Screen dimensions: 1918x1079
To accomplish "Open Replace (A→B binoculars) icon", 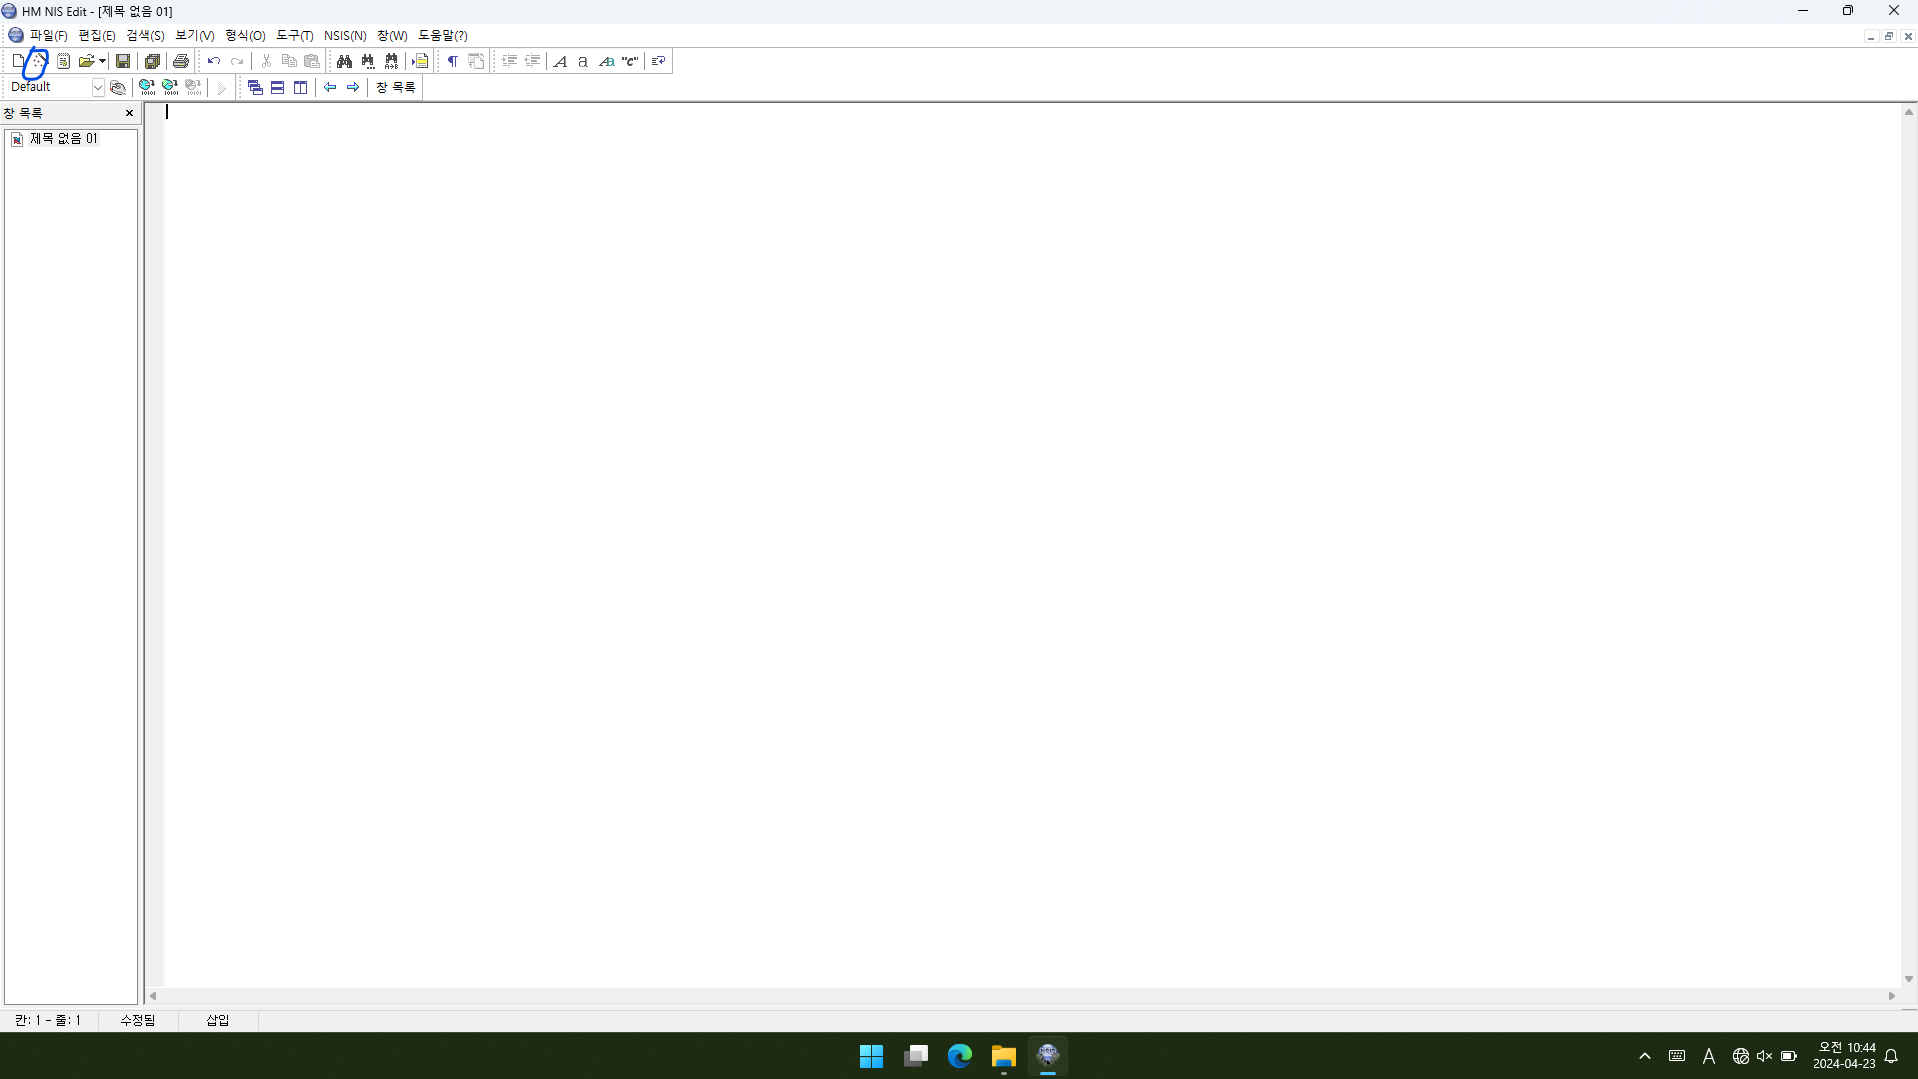I will [x=391, y=61].
